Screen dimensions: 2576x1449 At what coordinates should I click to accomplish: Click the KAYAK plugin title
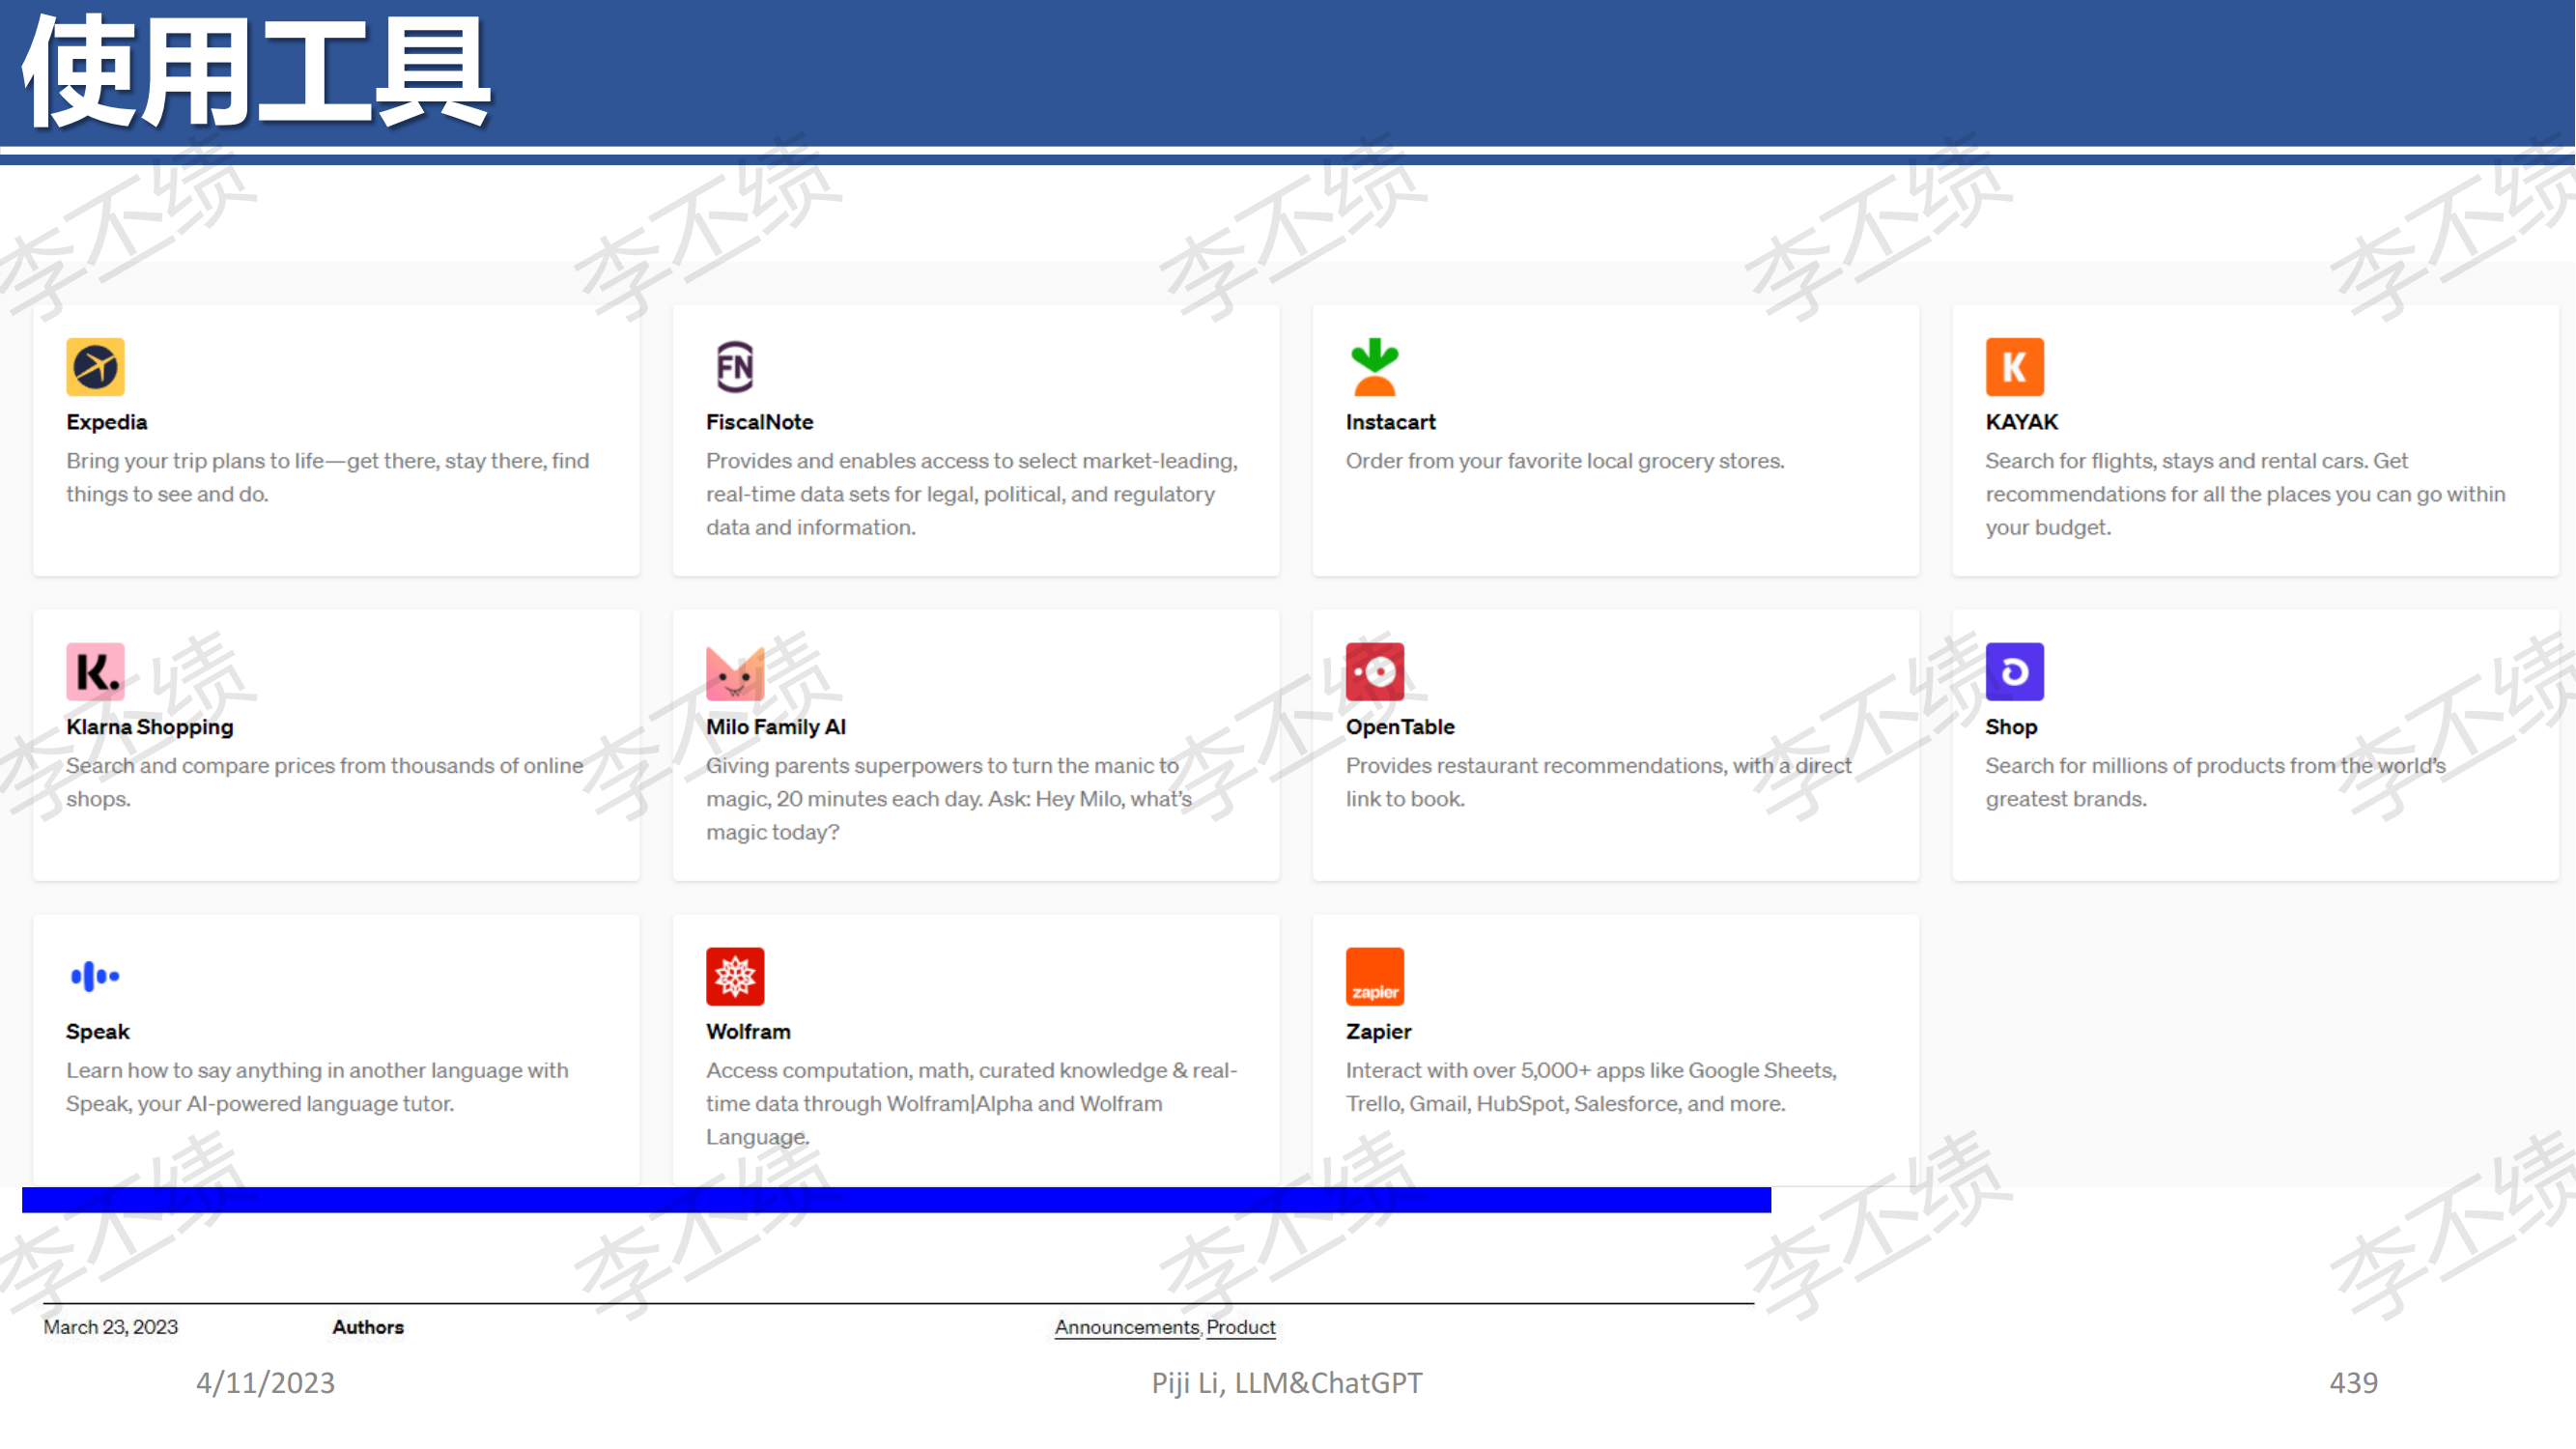pyautogui.click(x=2021, y=422)
